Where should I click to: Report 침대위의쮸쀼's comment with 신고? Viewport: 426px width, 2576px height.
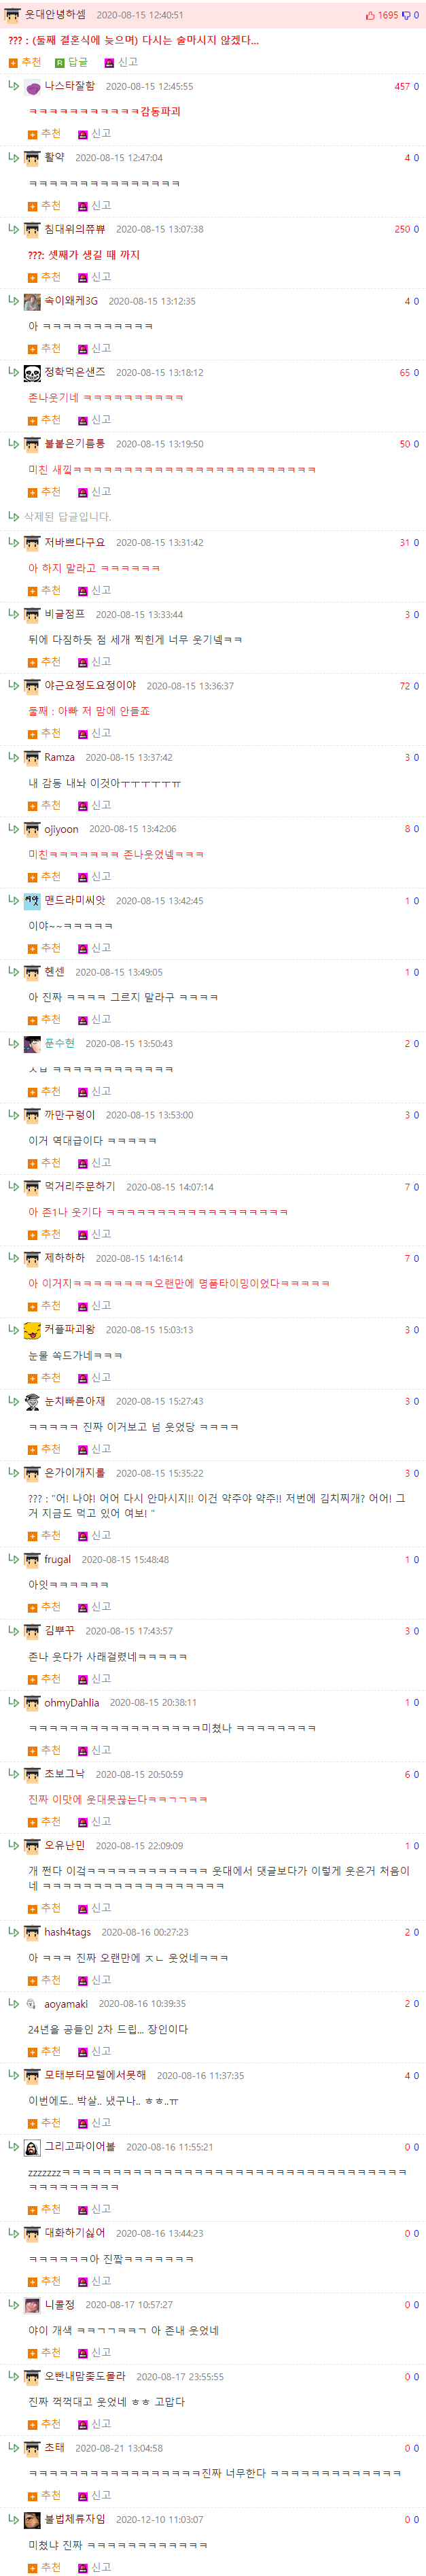[x=95, y=277]
